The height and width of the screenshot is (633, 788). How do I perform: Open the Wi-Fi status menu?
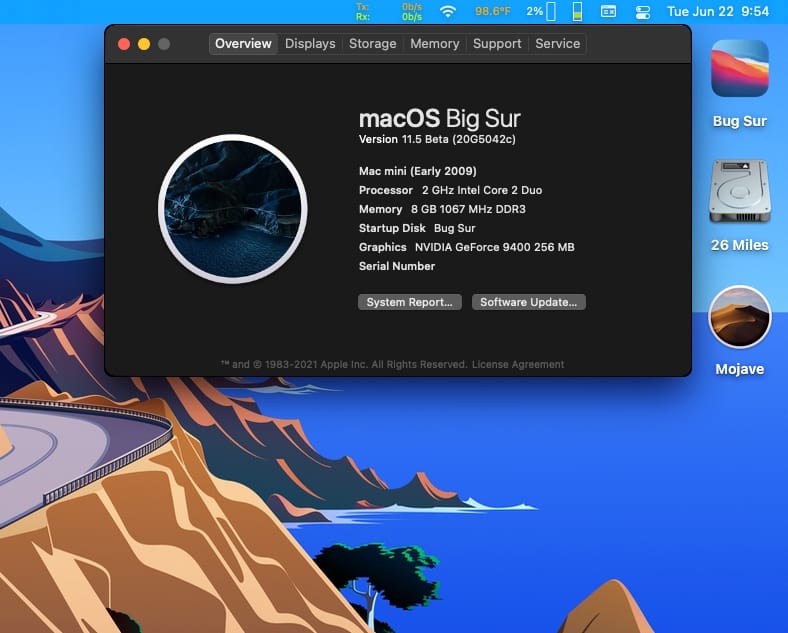(x=448, y=11)
